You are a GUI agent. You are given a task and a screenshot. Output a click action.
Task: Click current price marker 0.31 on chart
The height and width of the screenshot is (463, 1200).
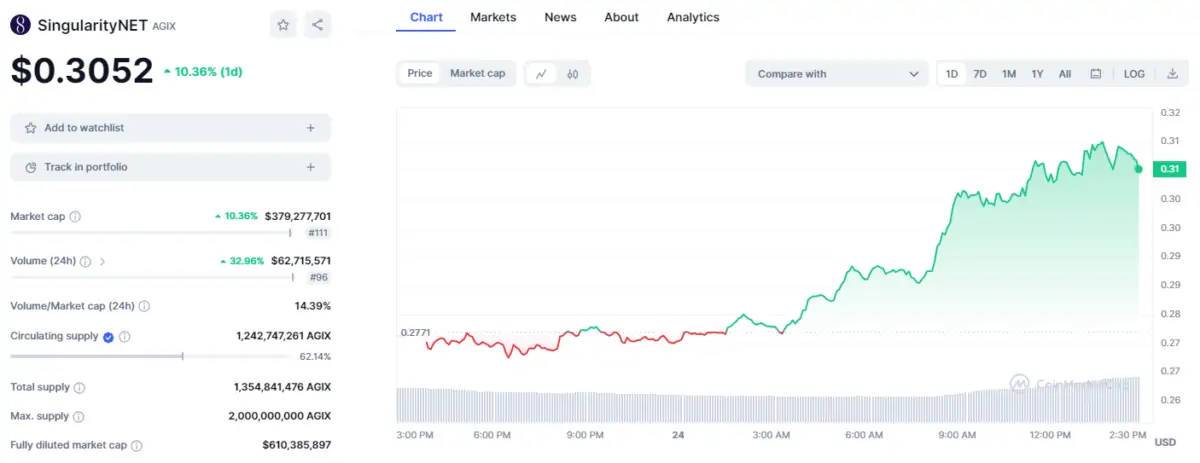[1168, 169]
